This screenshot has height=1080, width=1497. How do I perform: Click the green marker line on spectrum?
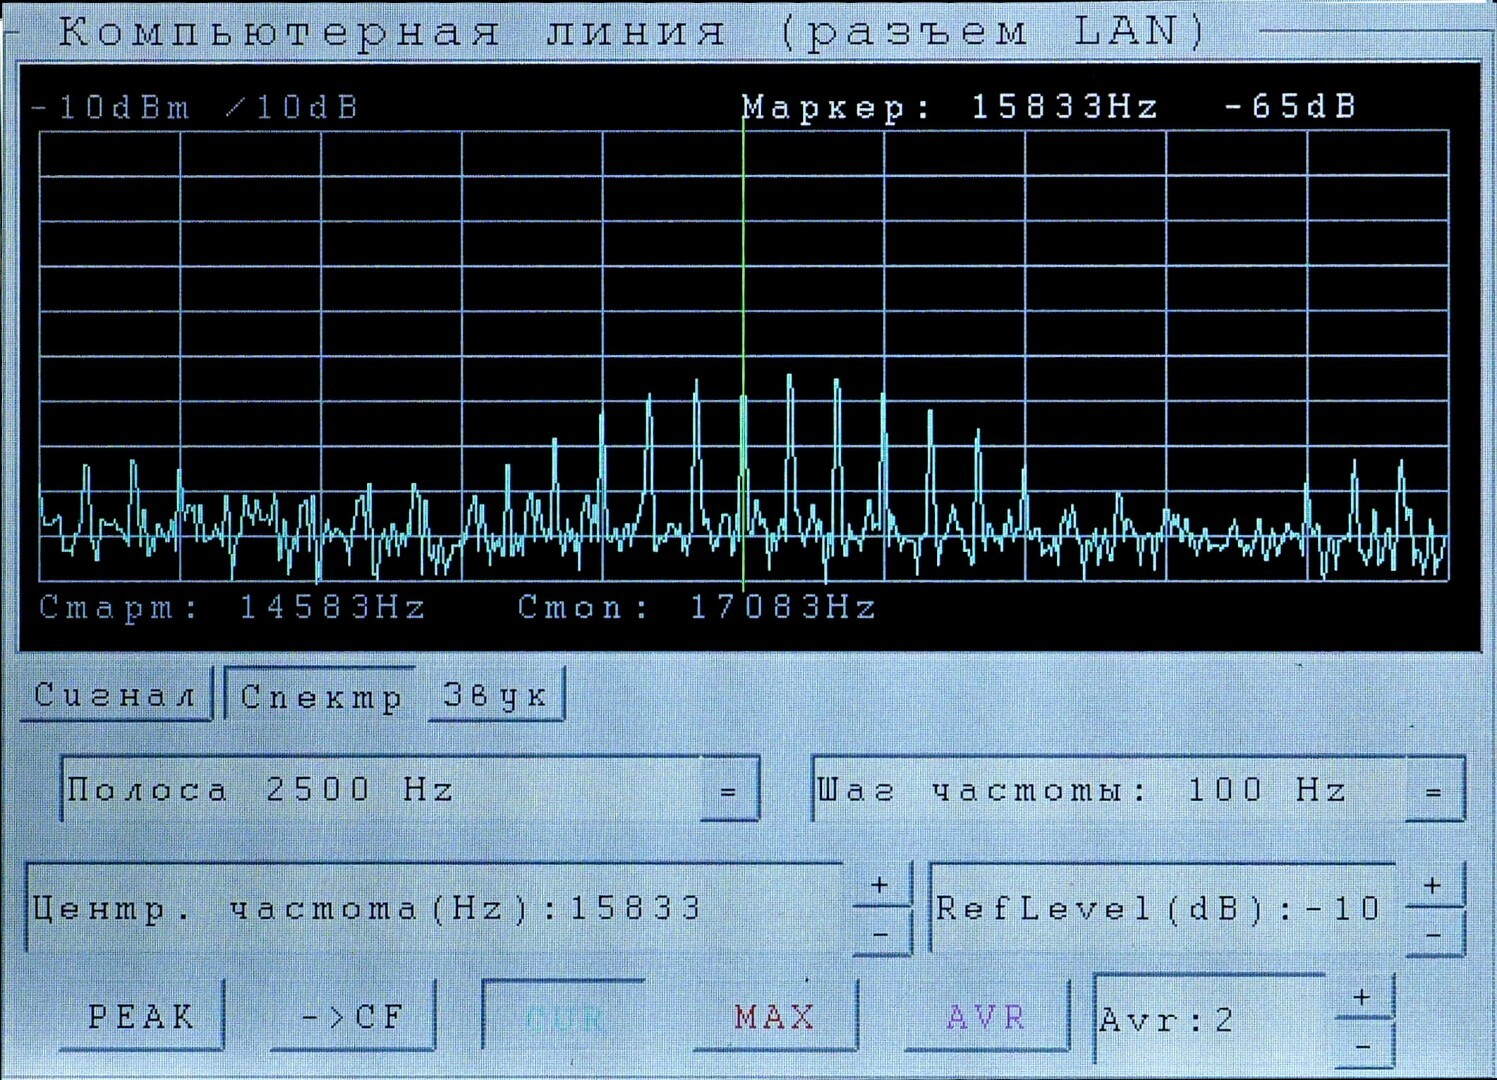pos(743,300)
